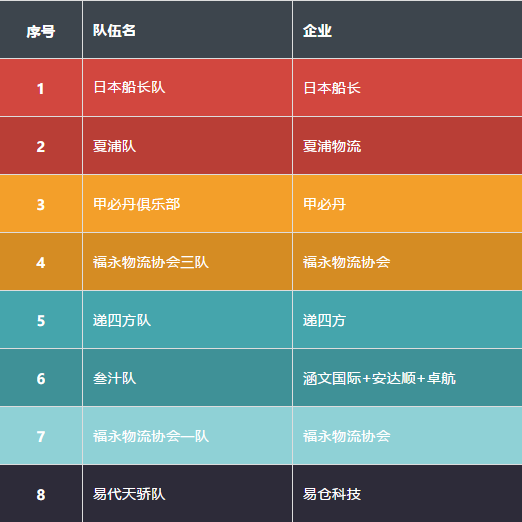522x522 pixels.
Task: Select the row number 4 cell
Action: [x=41, y=262]
